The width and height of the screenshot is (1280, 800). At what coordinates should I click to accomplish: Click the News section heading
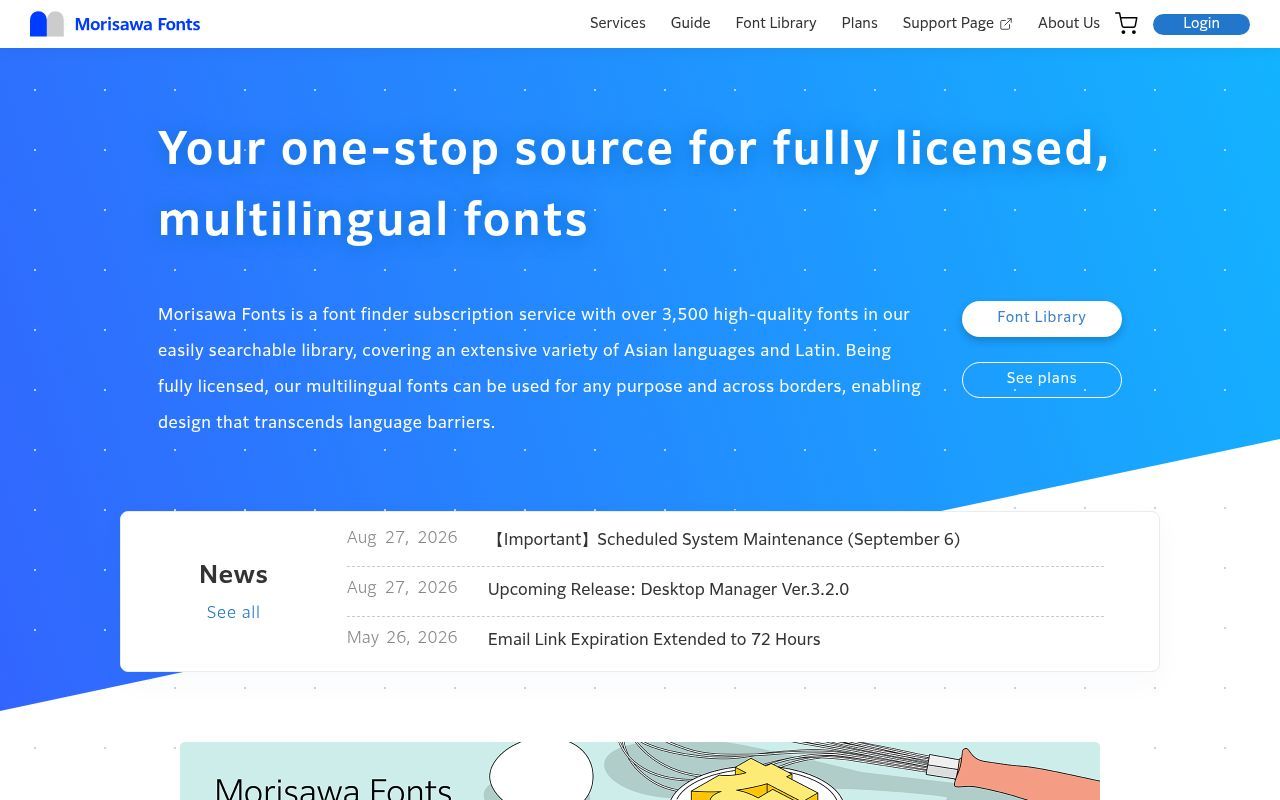coord(233,575)
